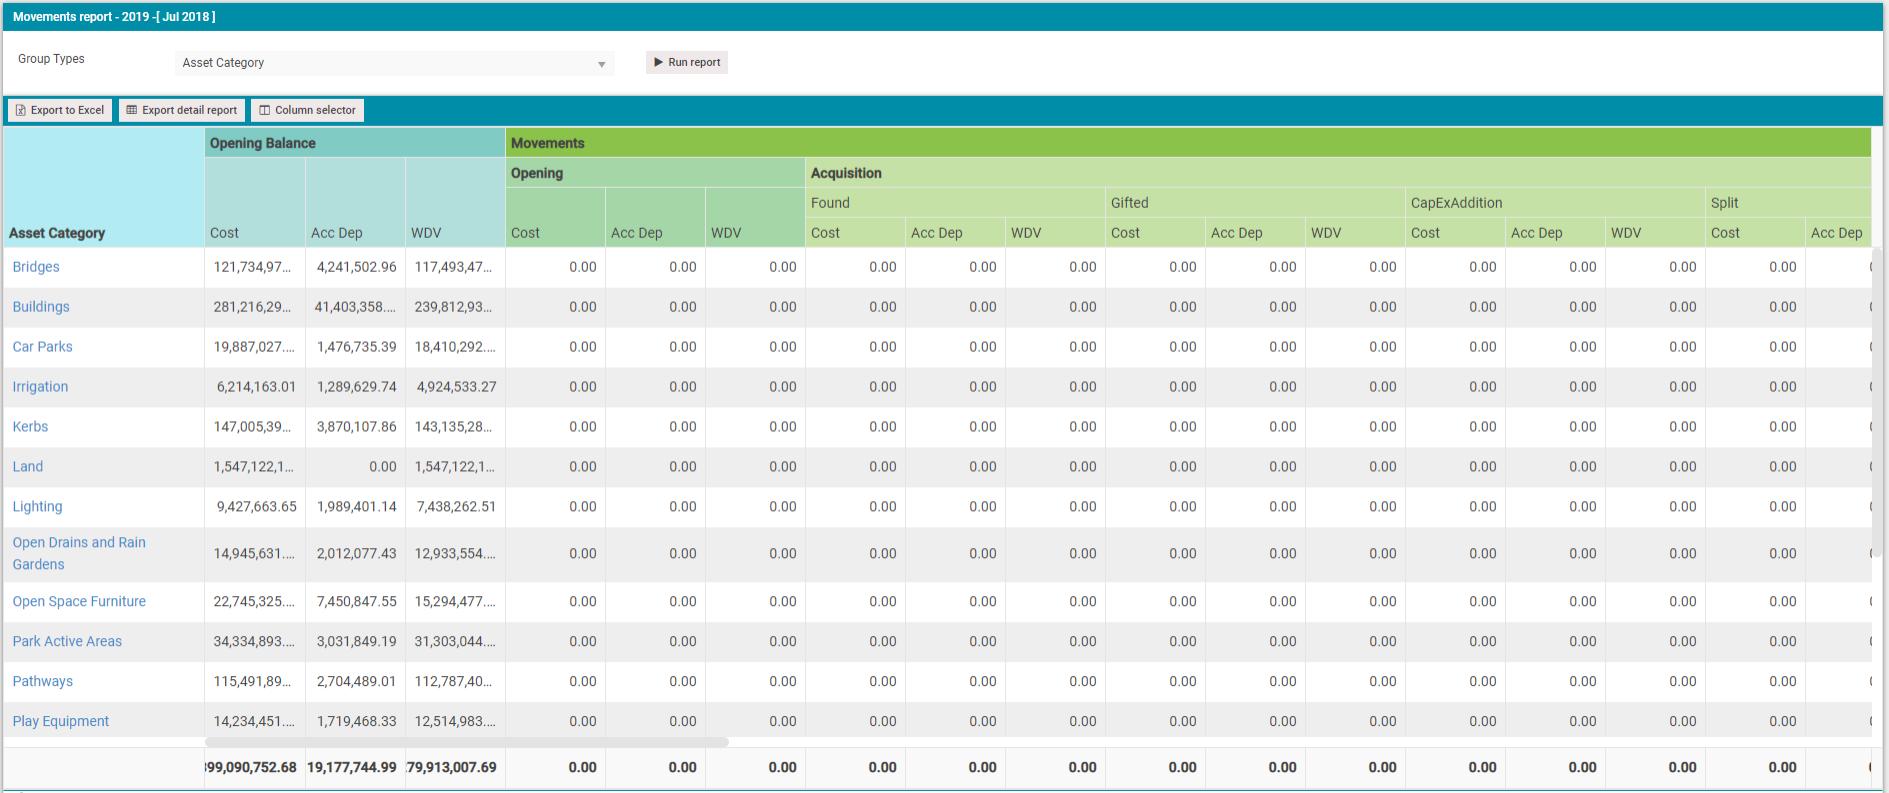
Task: Click the Acquisition group header
Action: click(1338, 173)
